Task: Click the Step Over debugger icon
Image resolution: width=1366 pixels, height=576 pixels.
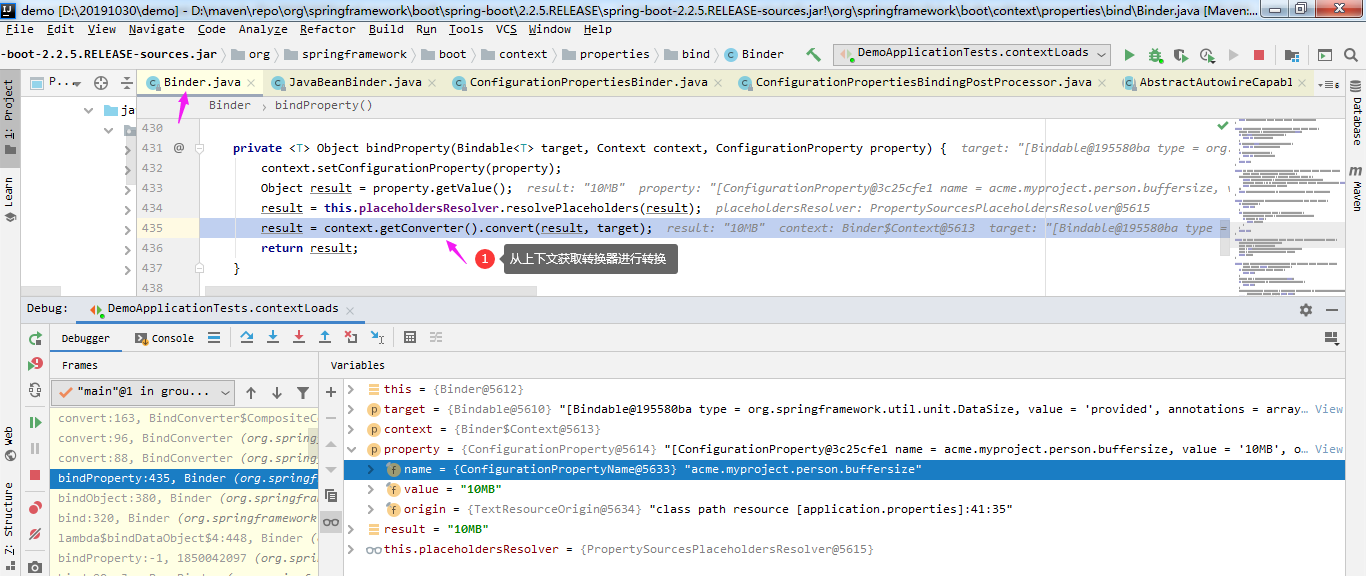Action: pyautogui.click(x=246, y=338)
